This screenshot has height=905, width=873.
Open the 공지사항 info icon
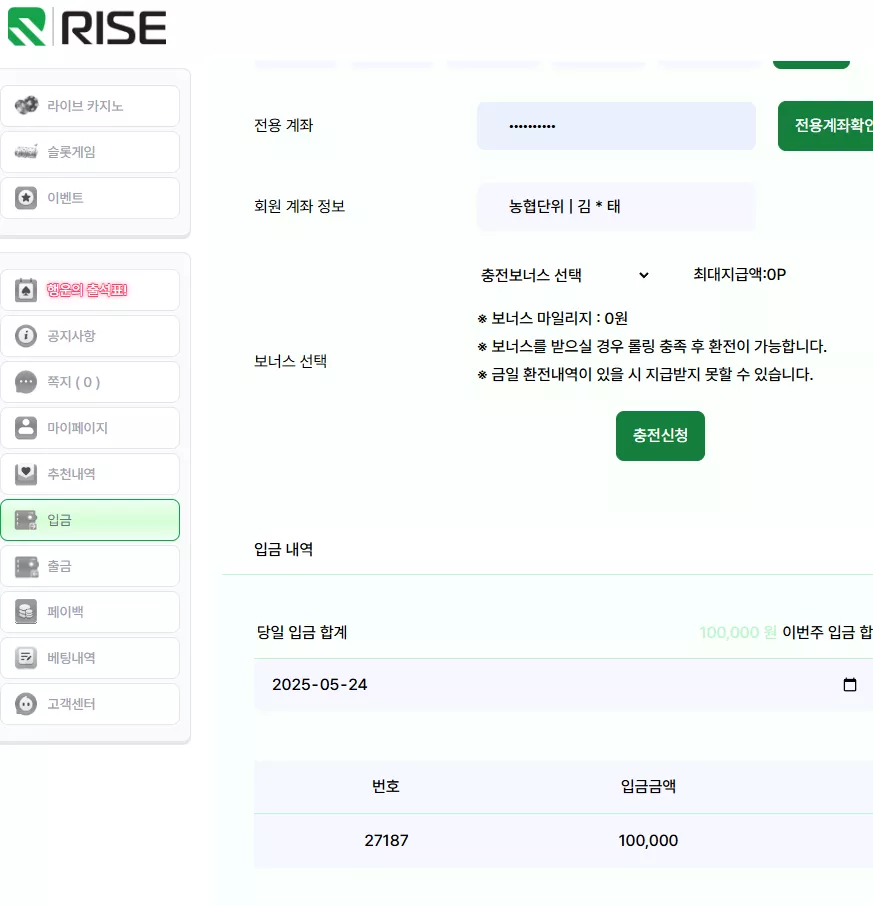(x=26, y=336)
